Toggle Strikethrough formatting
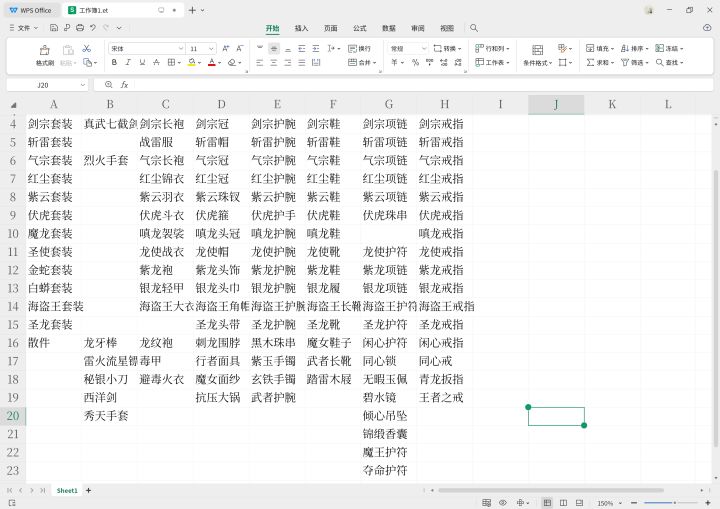 (157, 62)
